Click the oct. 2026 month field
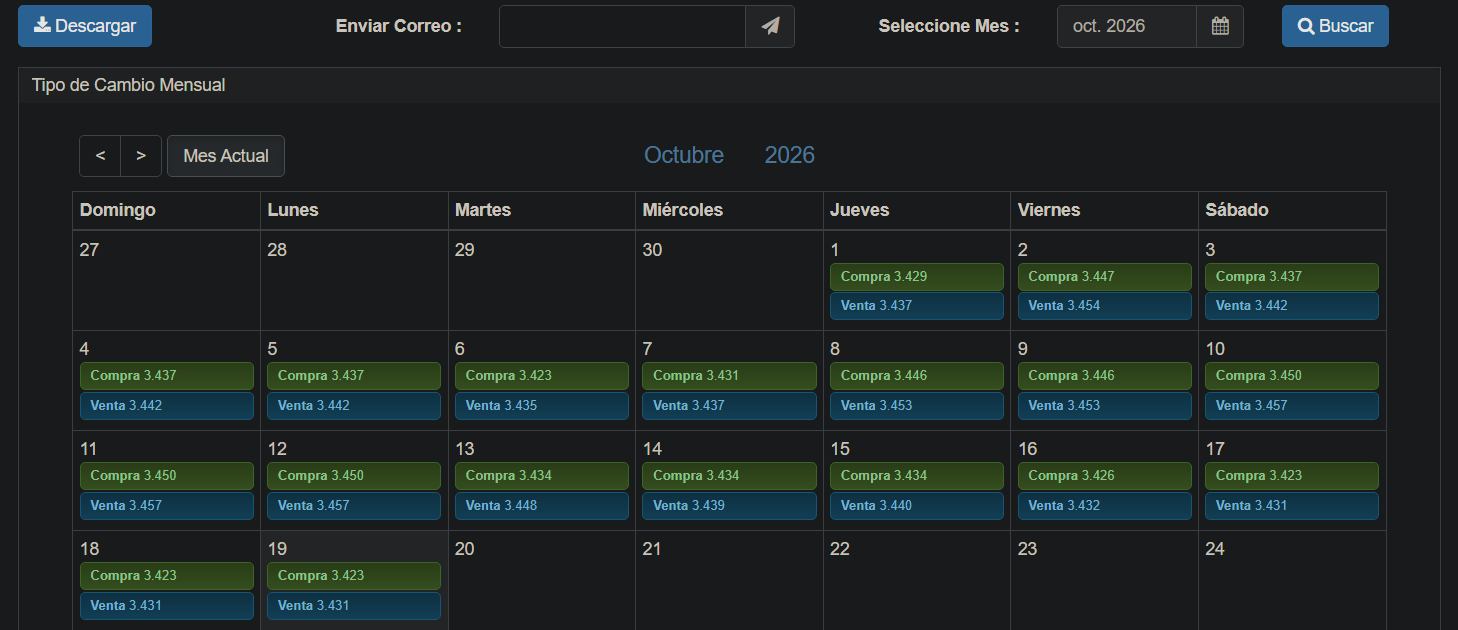 (1127, 26)
